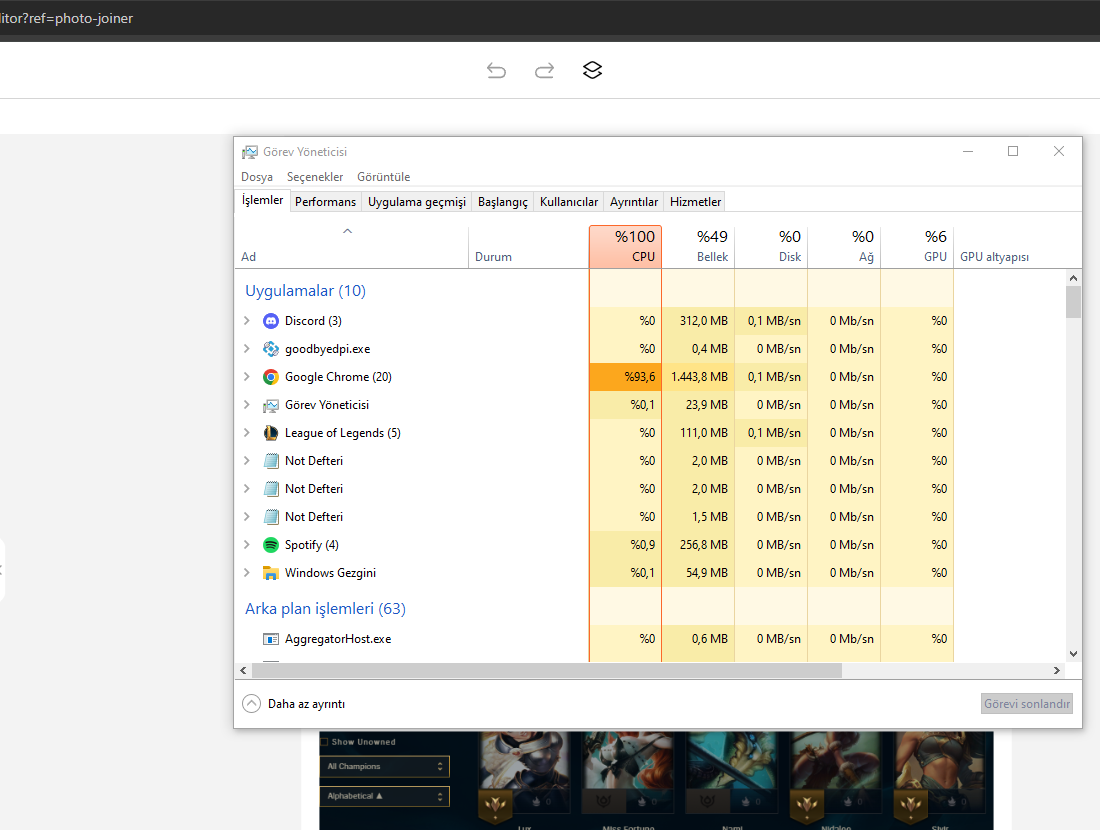Click the Uygulamalar (10) group heading
The image size is (1100, 830).
pos(305,290)
